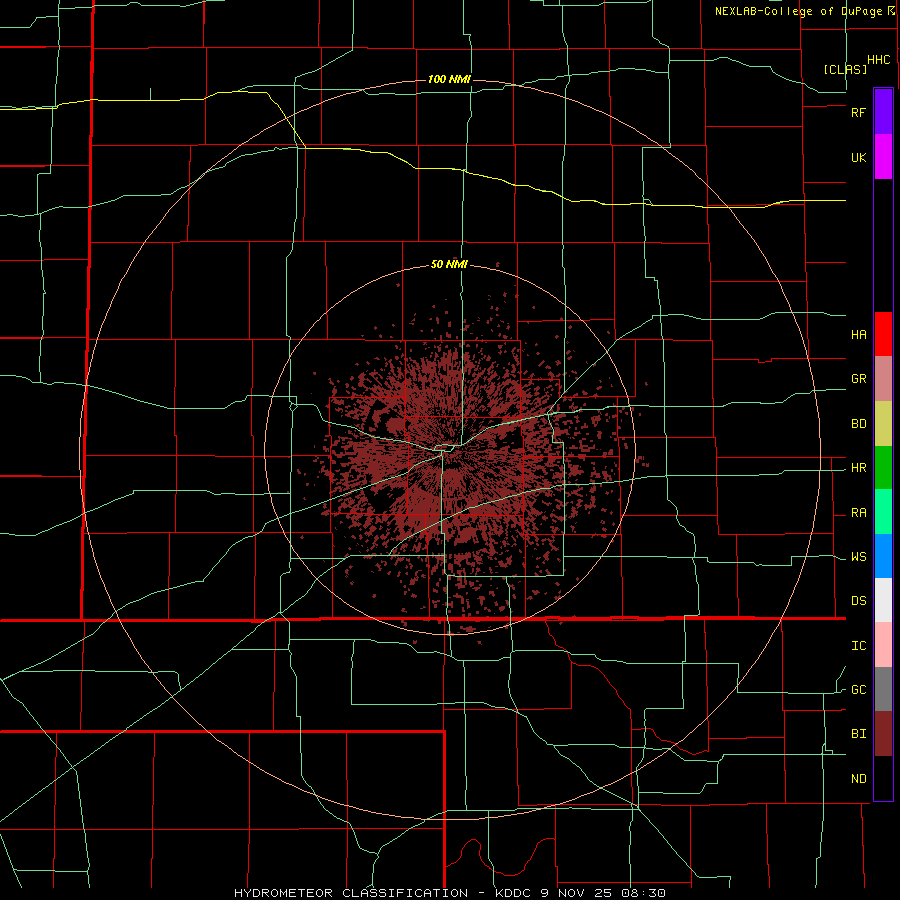
Task: Click the magenta UK color swatch
Action: click(x=883, y=157)
